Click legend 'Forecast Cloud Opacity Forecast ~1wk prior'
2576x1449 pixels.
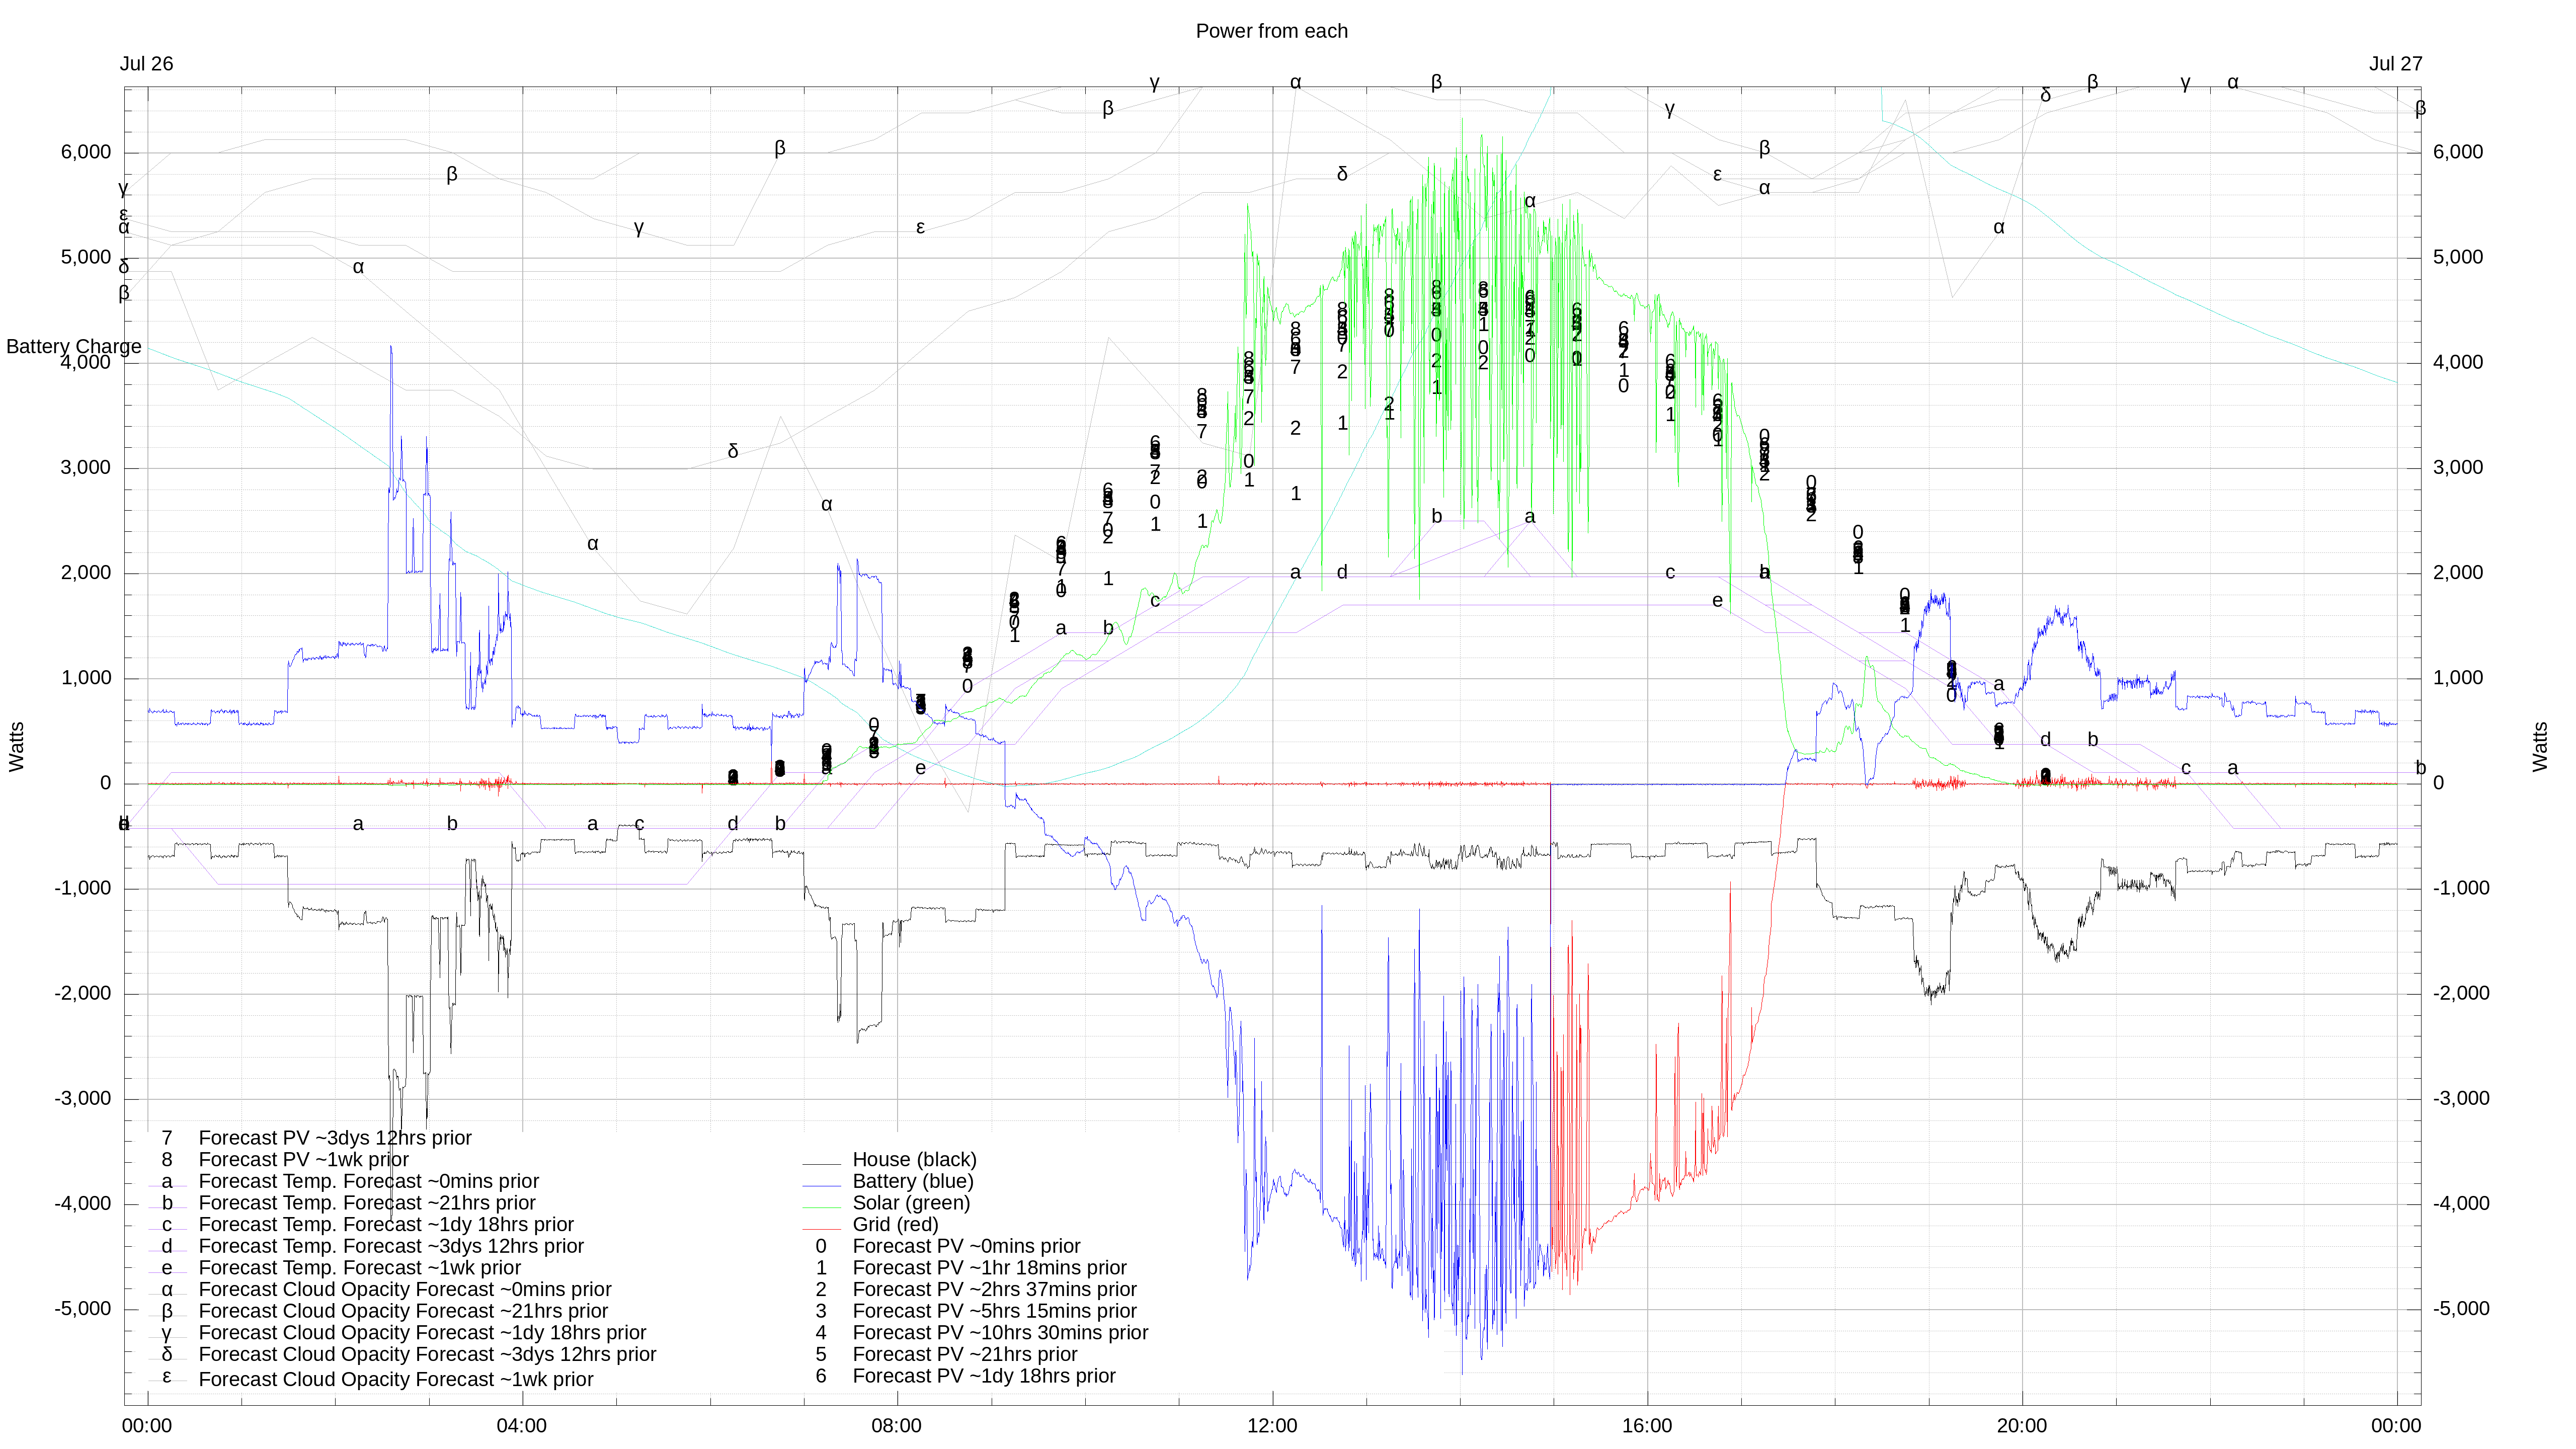(396, 1379)
